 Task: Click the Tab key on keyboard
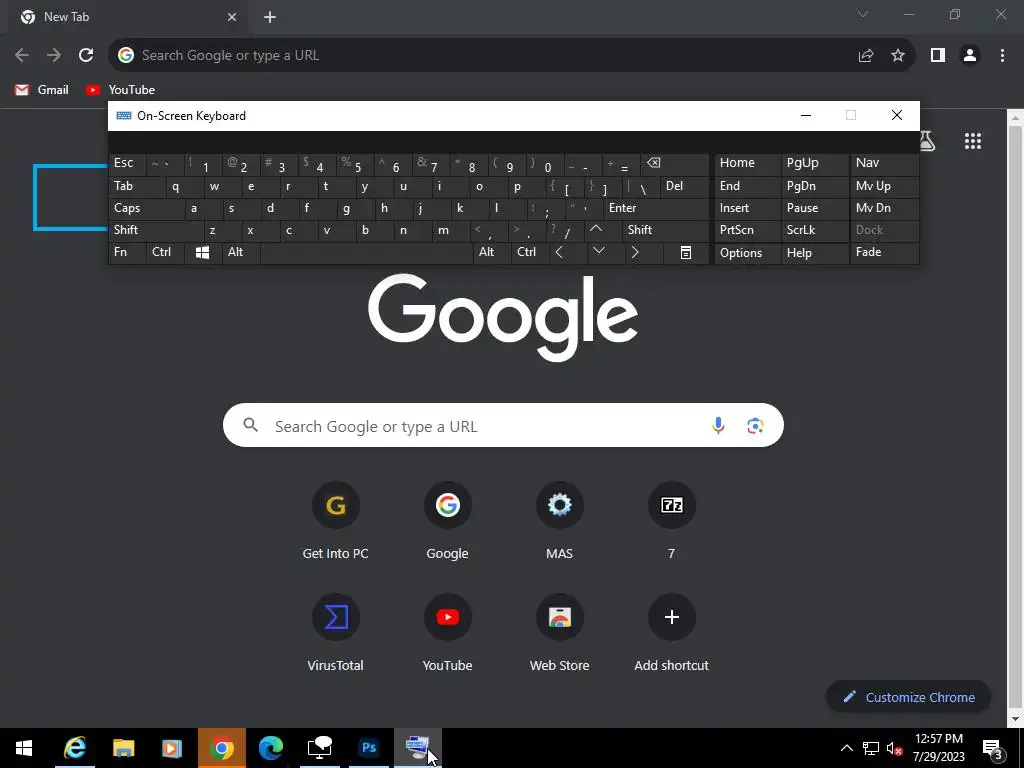coord(137,187)
